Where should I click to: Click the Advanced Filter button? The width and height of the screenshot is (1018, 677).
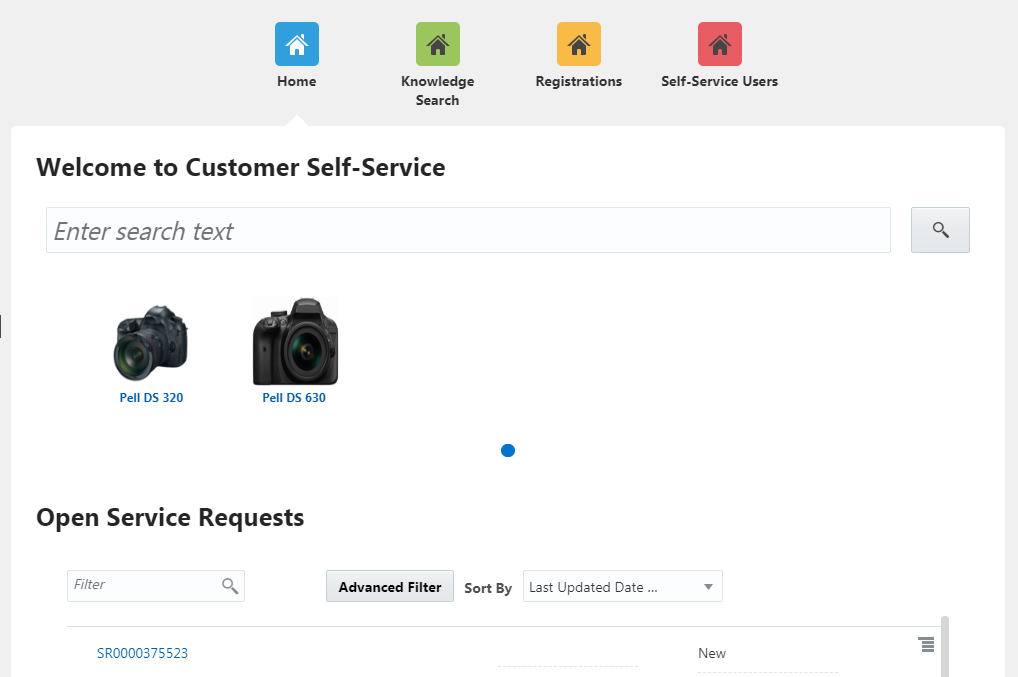(390, 587)
